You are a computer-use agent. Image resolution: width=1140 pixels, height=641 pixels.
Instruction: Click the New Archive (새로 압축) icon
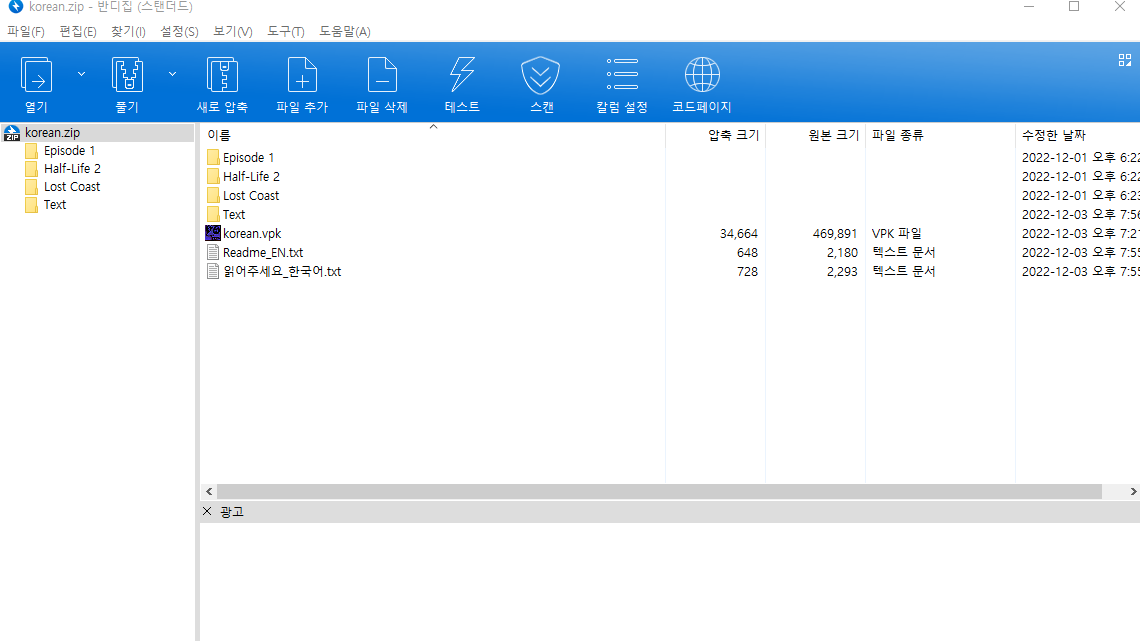pos(222,75)
